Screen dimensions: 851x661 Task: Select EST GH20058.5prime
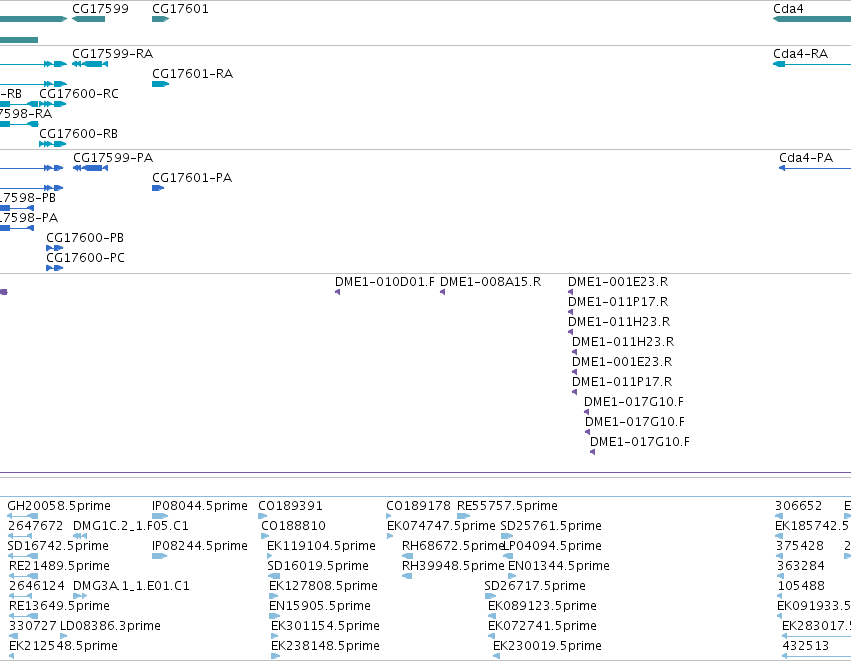tap(59, 506)
